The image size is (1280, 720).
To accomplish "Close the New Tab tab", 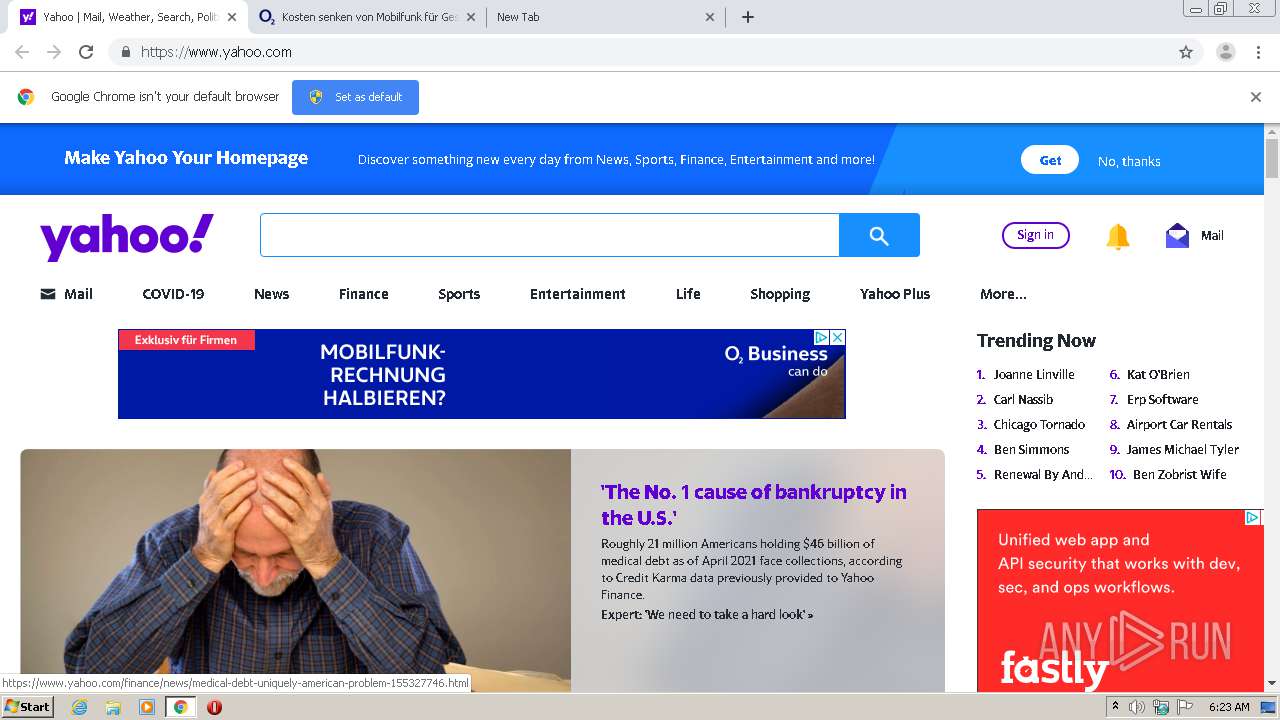I will click(x=710, y=17).
